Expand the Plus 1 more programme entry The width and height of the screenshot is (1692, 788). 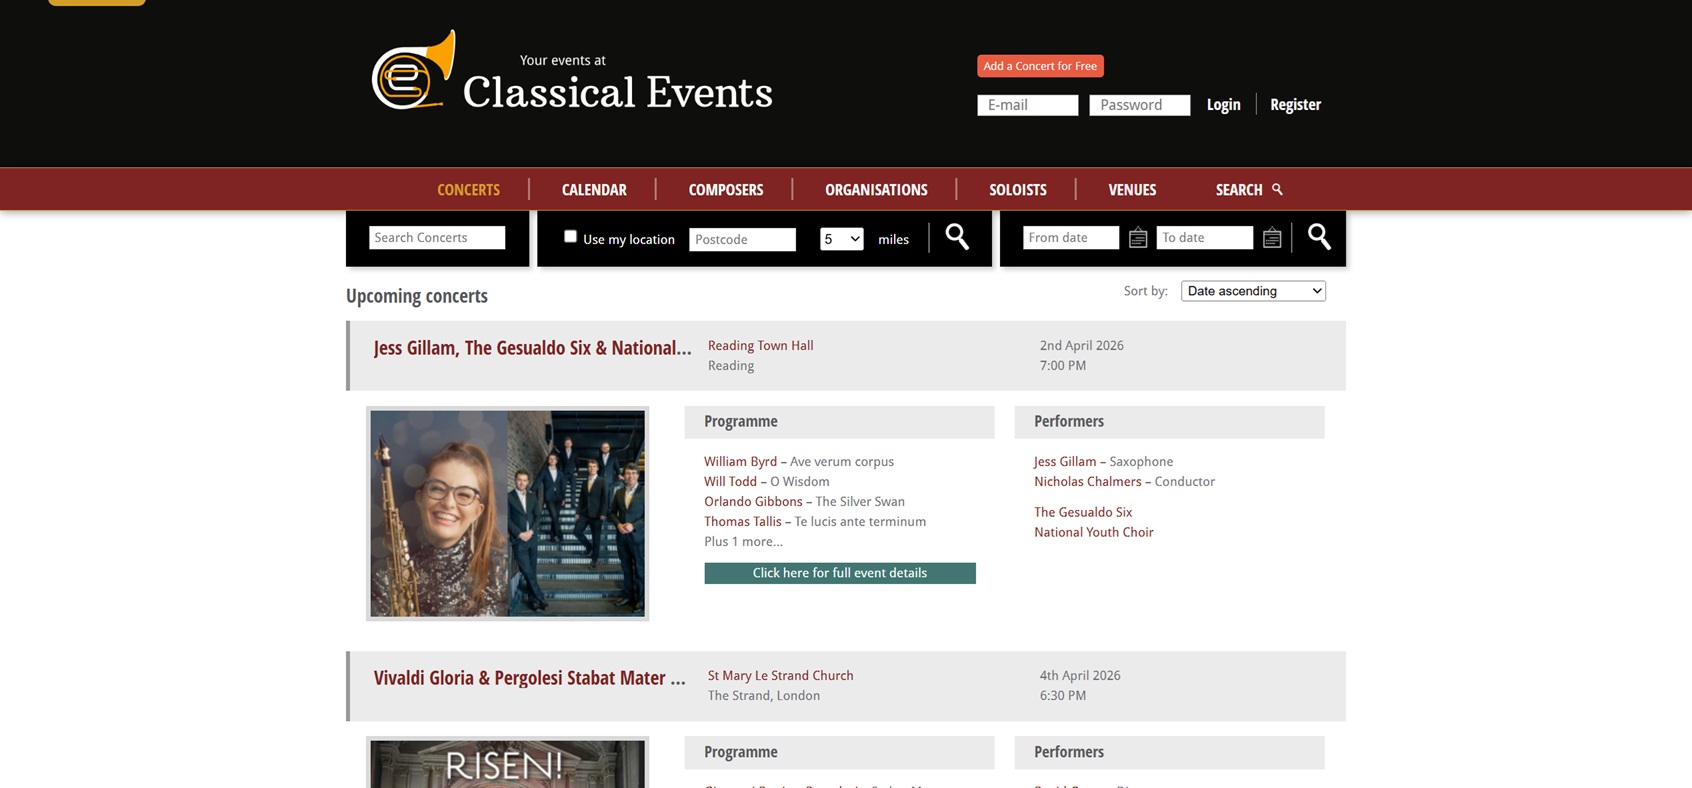742,541
